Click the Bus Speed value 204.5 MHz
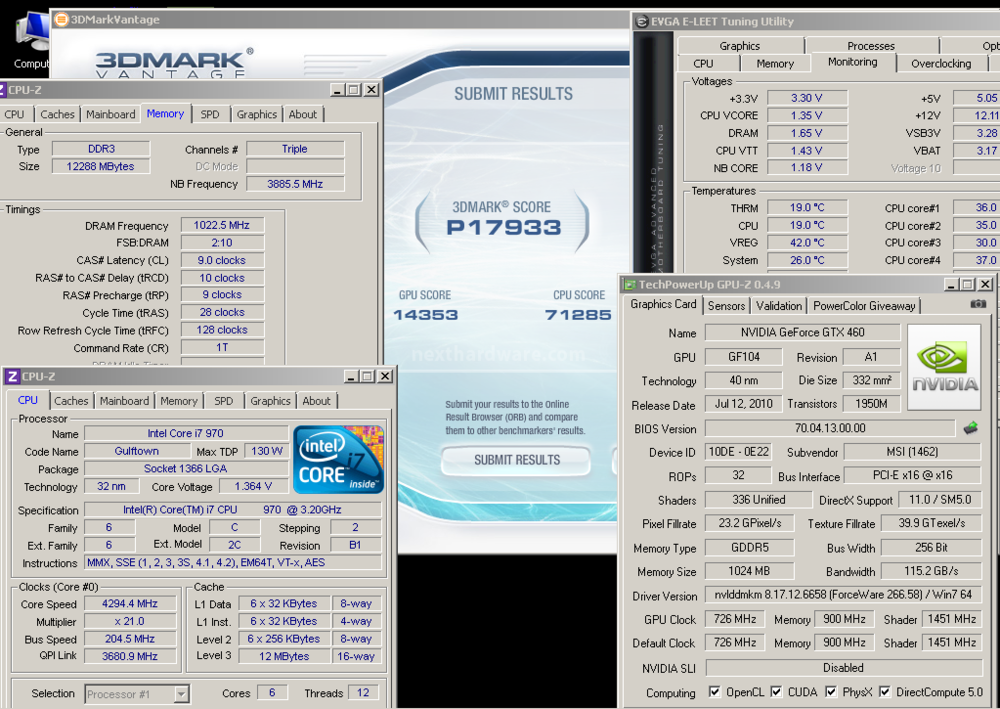 point(130,638)
